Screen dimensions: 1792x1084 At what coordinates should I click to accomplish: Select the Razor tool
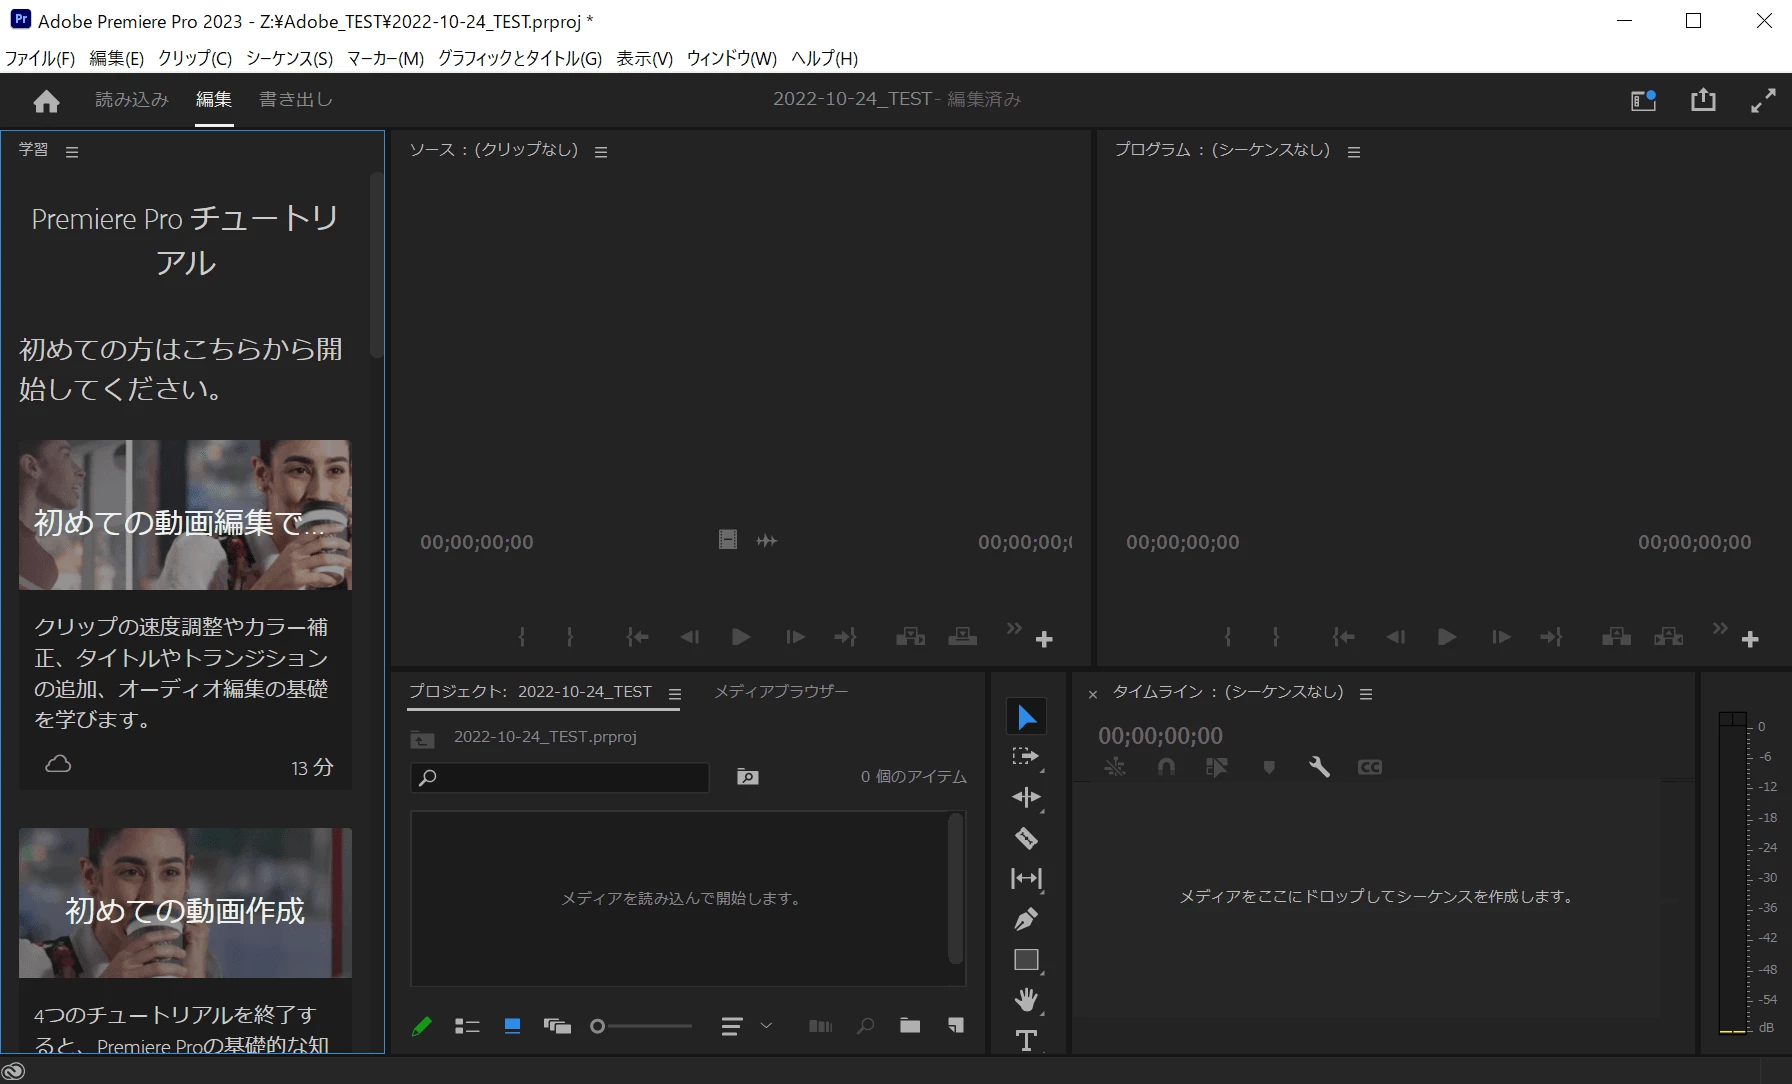1026,838
